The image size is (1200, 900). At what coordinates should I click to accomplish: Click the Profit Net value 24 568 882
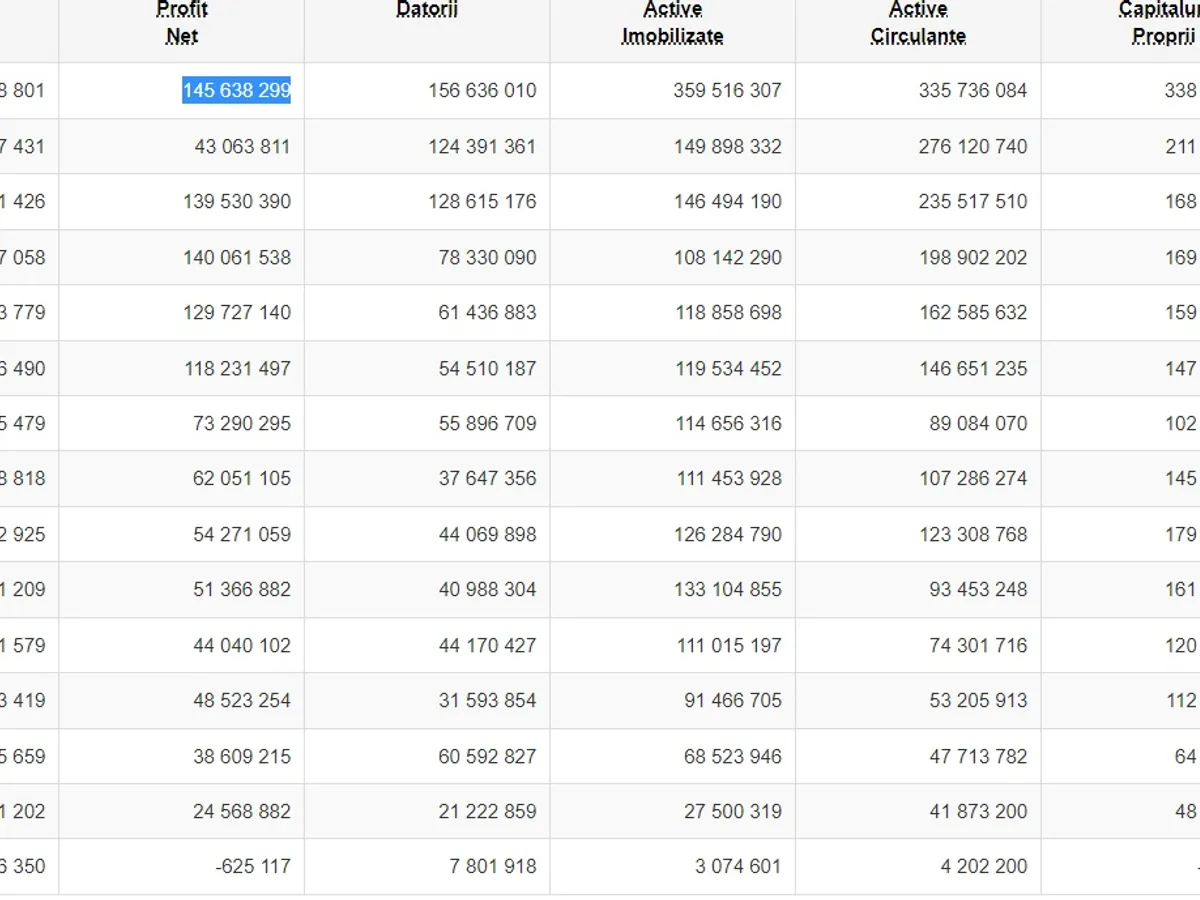click(242, 812)
